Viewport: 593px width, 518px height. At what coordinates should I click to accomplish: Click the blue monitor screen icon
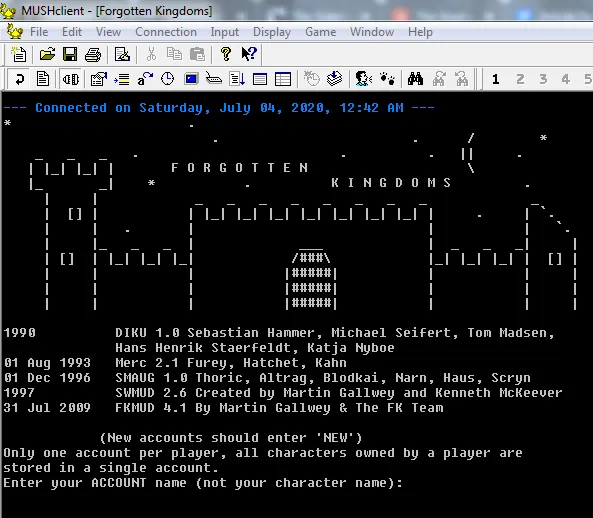(191, 79)
